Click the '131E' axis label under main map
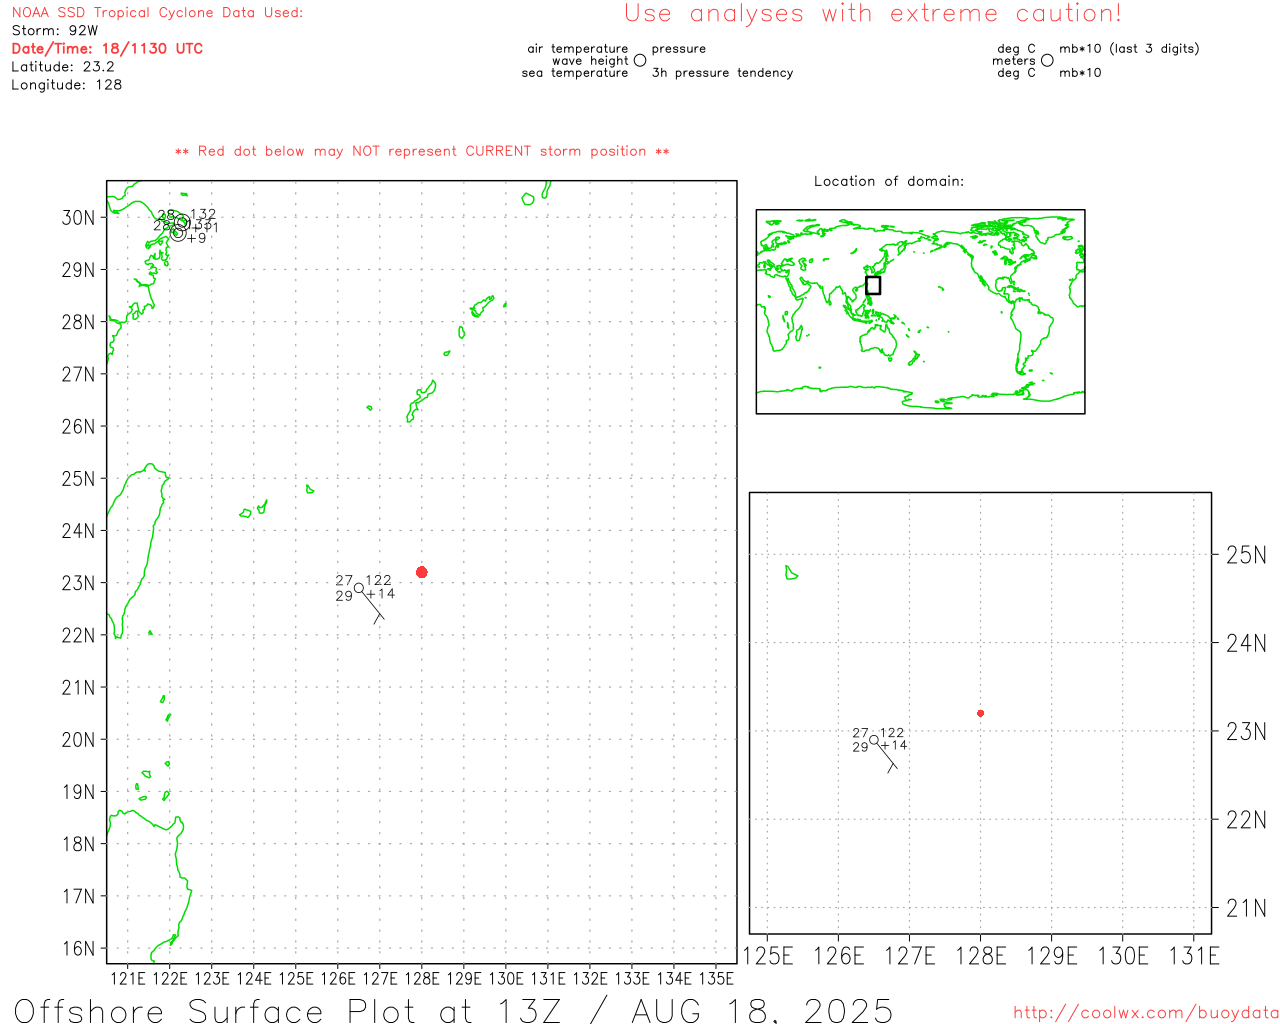The height and width of the screenshot is (1024, 1280). 548,979
